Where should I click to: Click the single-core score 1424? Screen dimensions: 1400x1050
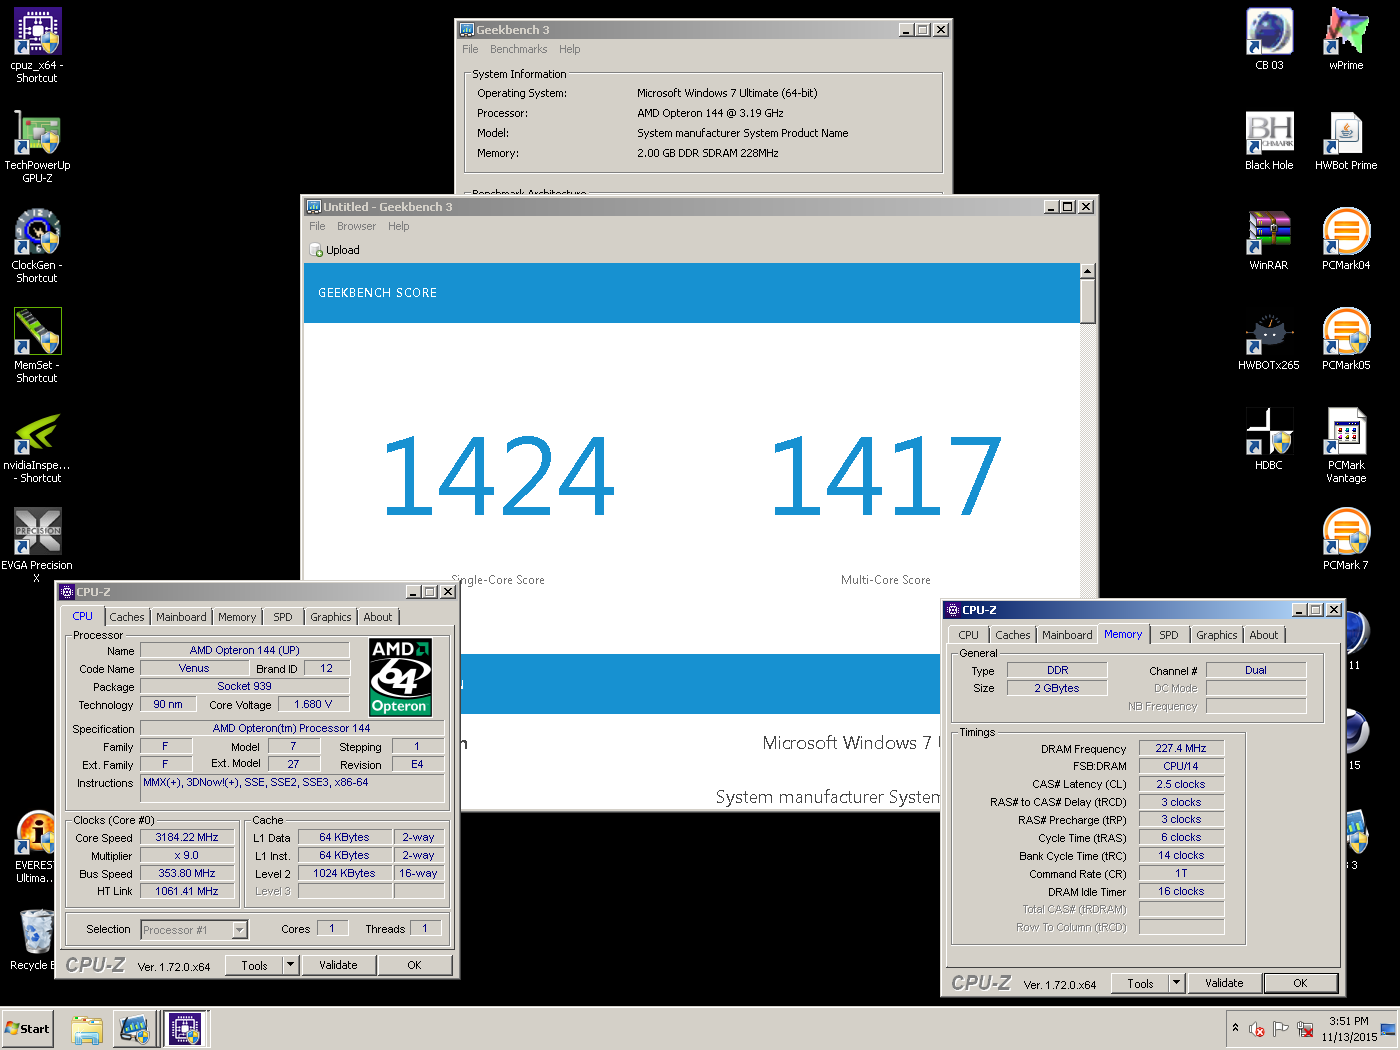pyautogui.click(x=498, y=476)
